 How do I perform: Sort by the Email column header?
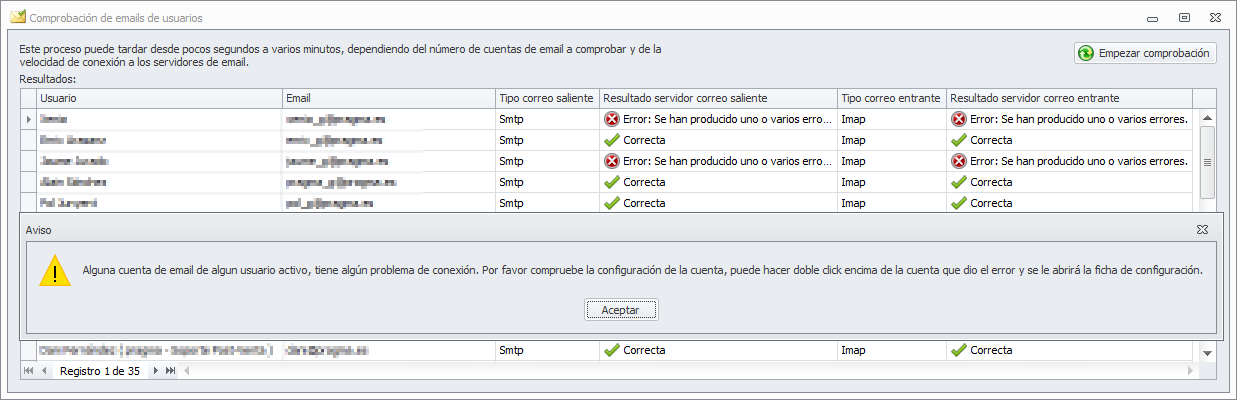(389, 98)
